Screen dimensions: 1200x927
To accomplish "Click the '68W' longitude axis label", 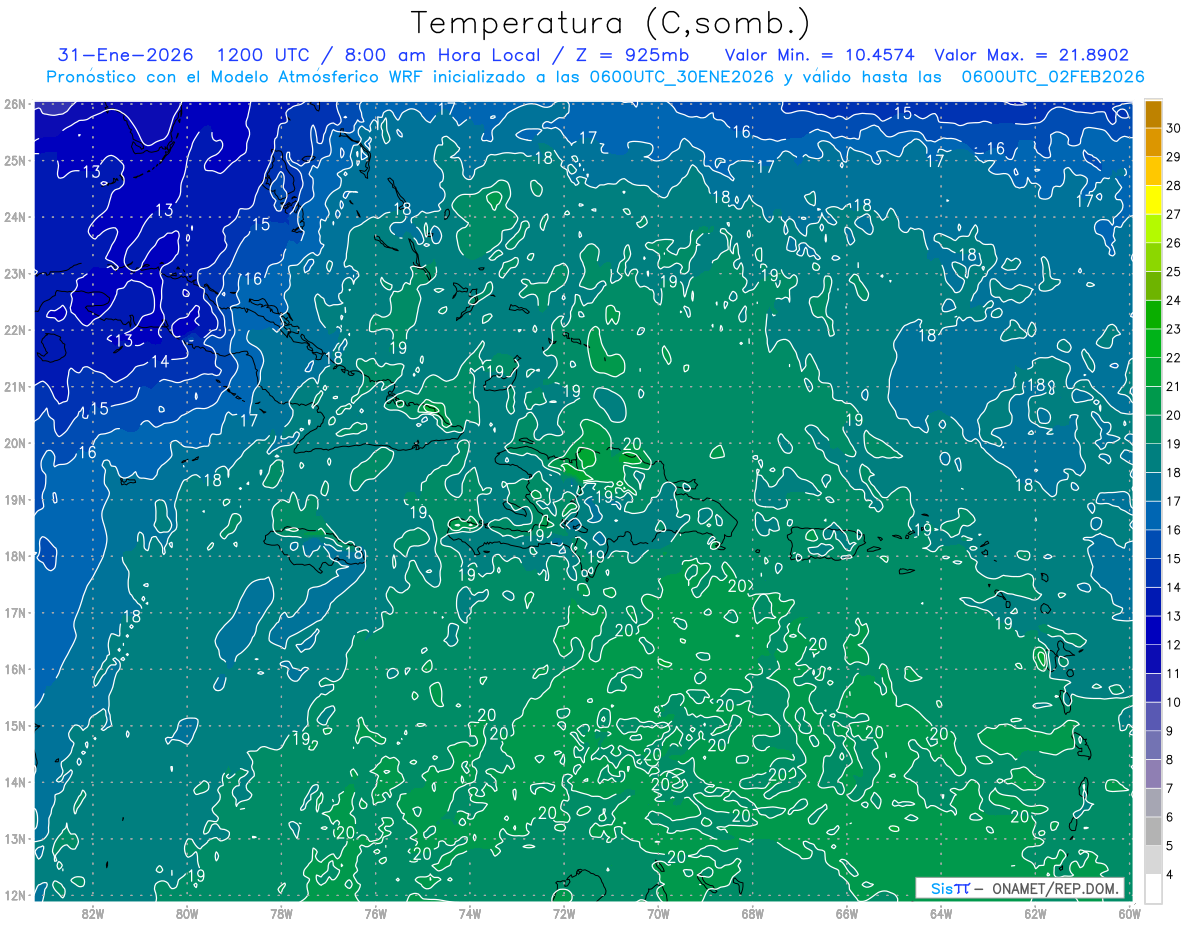I will [752, 912].
